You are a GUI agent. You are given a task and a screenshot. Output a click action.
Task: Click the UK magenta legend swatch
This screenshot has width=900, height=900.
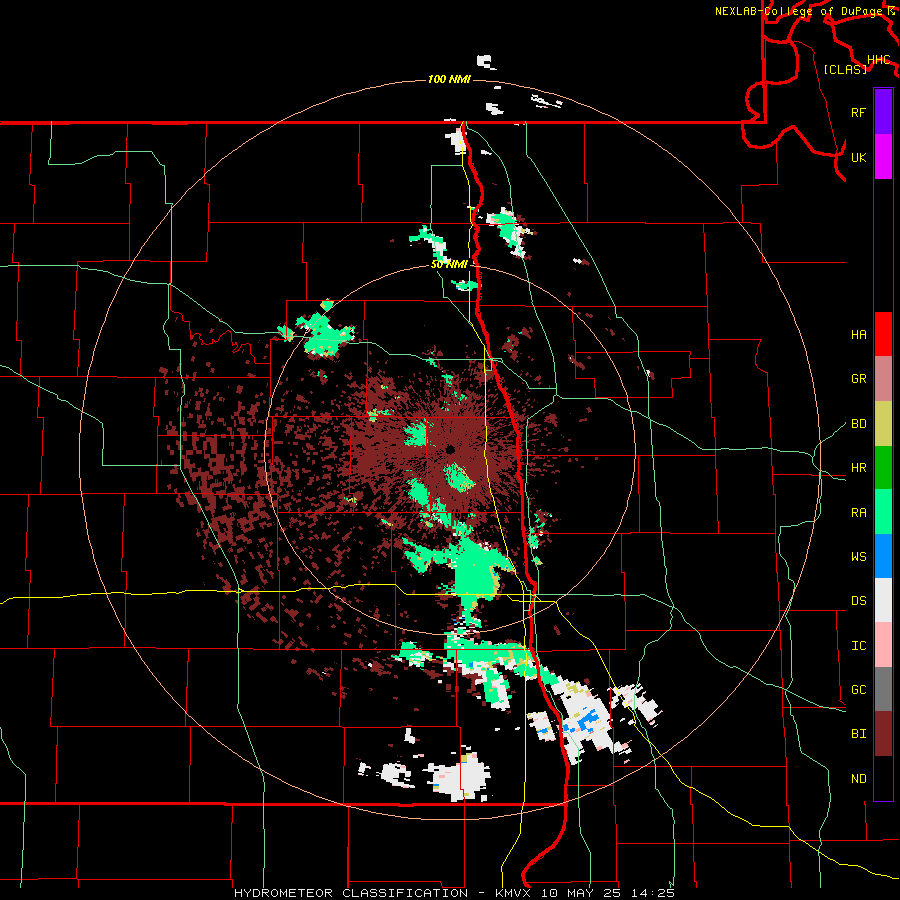pyautogui.click(x=883, y=157)
